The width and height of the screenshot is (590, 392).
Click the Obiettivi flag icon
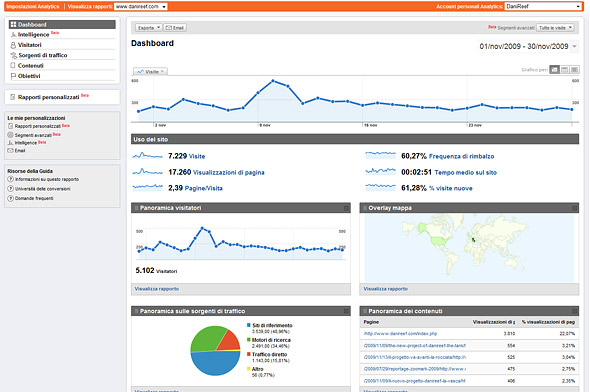13,76
